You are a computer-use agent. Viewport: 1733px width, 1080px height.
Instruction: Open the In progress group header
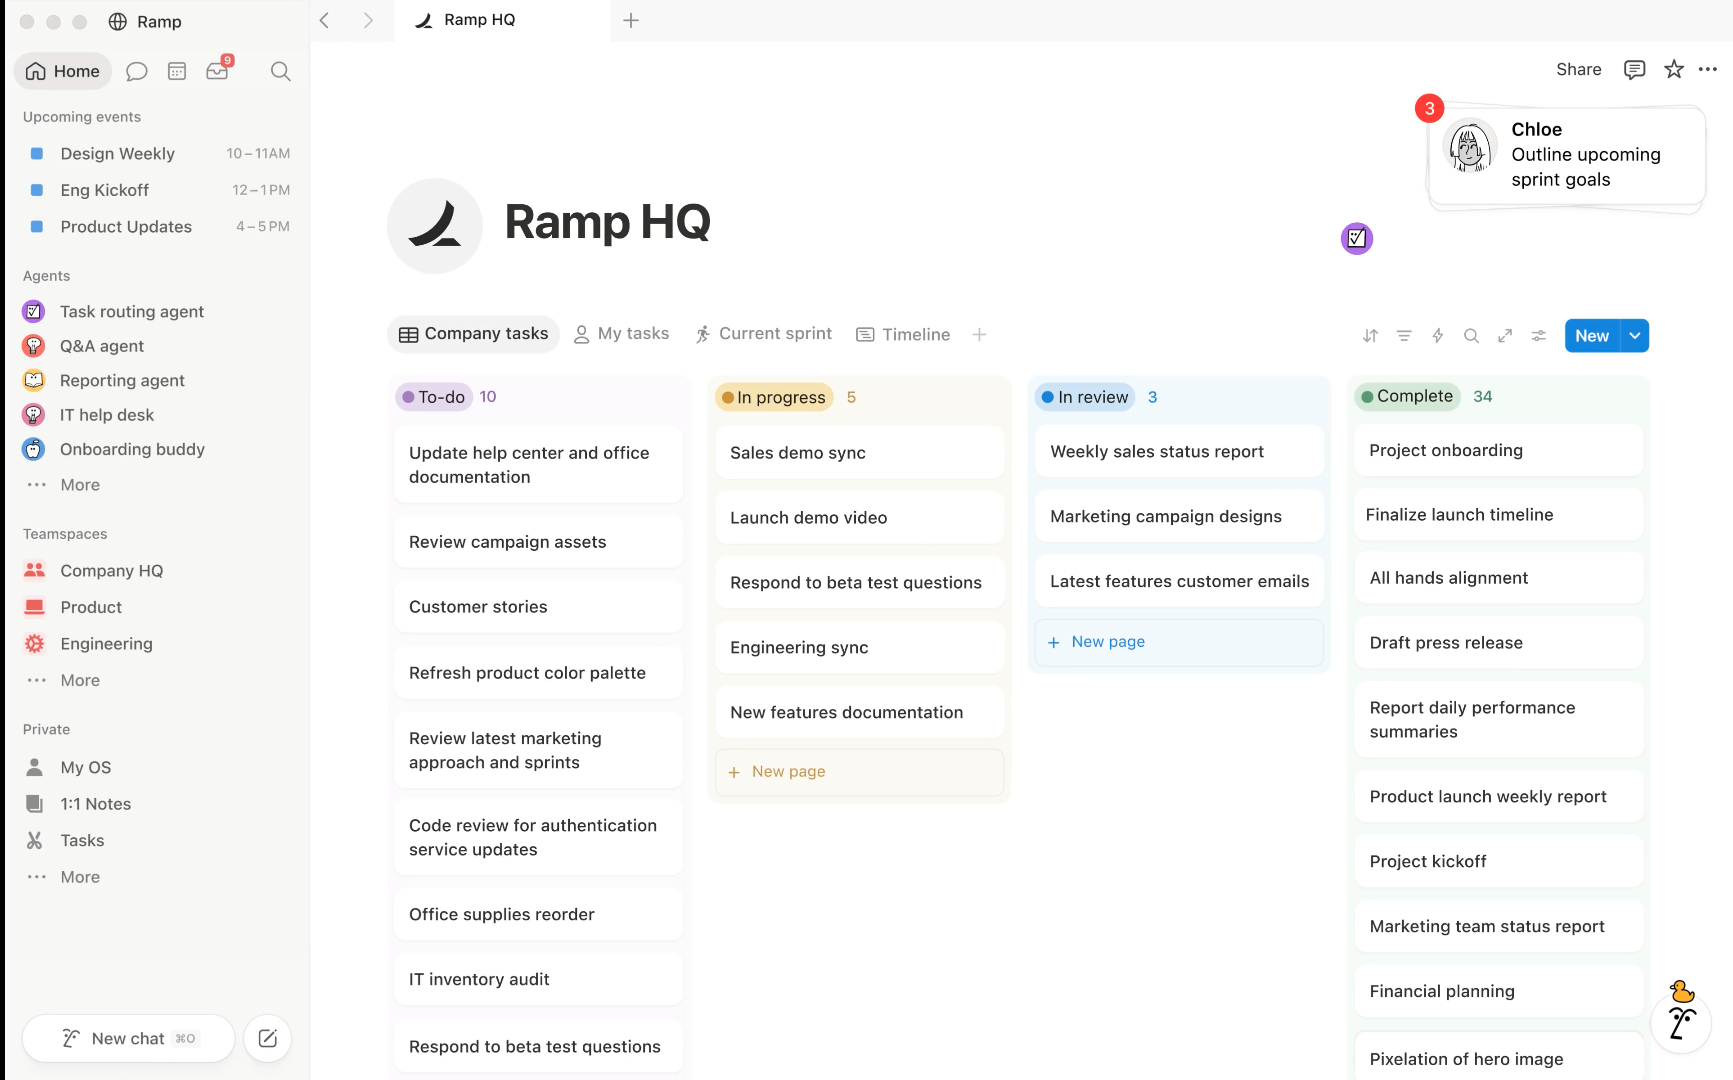click(x=774, y=397)
